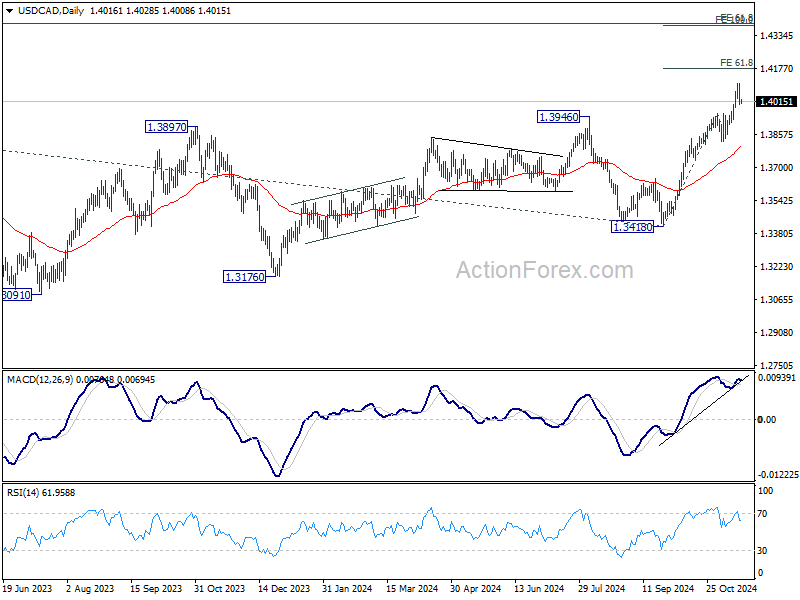Click the MACD -0.012225 scale value

(778, 474)
